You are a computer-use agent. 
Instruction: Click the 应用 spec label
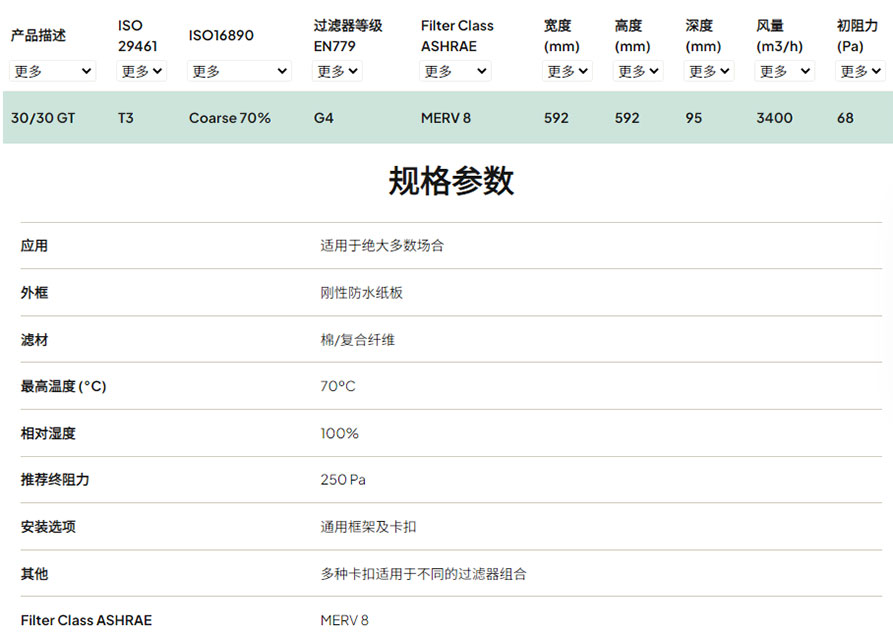tap(34, 246)
